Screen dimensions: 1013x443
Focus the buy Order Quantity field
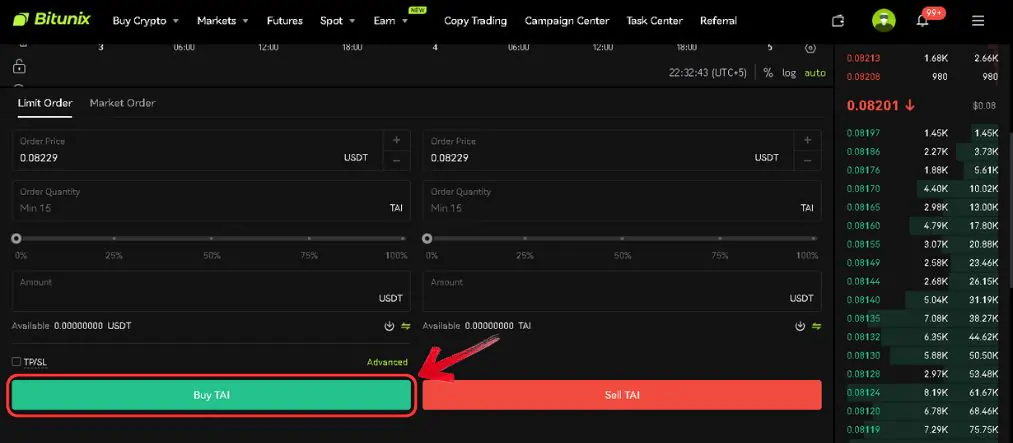click(x=211, y=201)
